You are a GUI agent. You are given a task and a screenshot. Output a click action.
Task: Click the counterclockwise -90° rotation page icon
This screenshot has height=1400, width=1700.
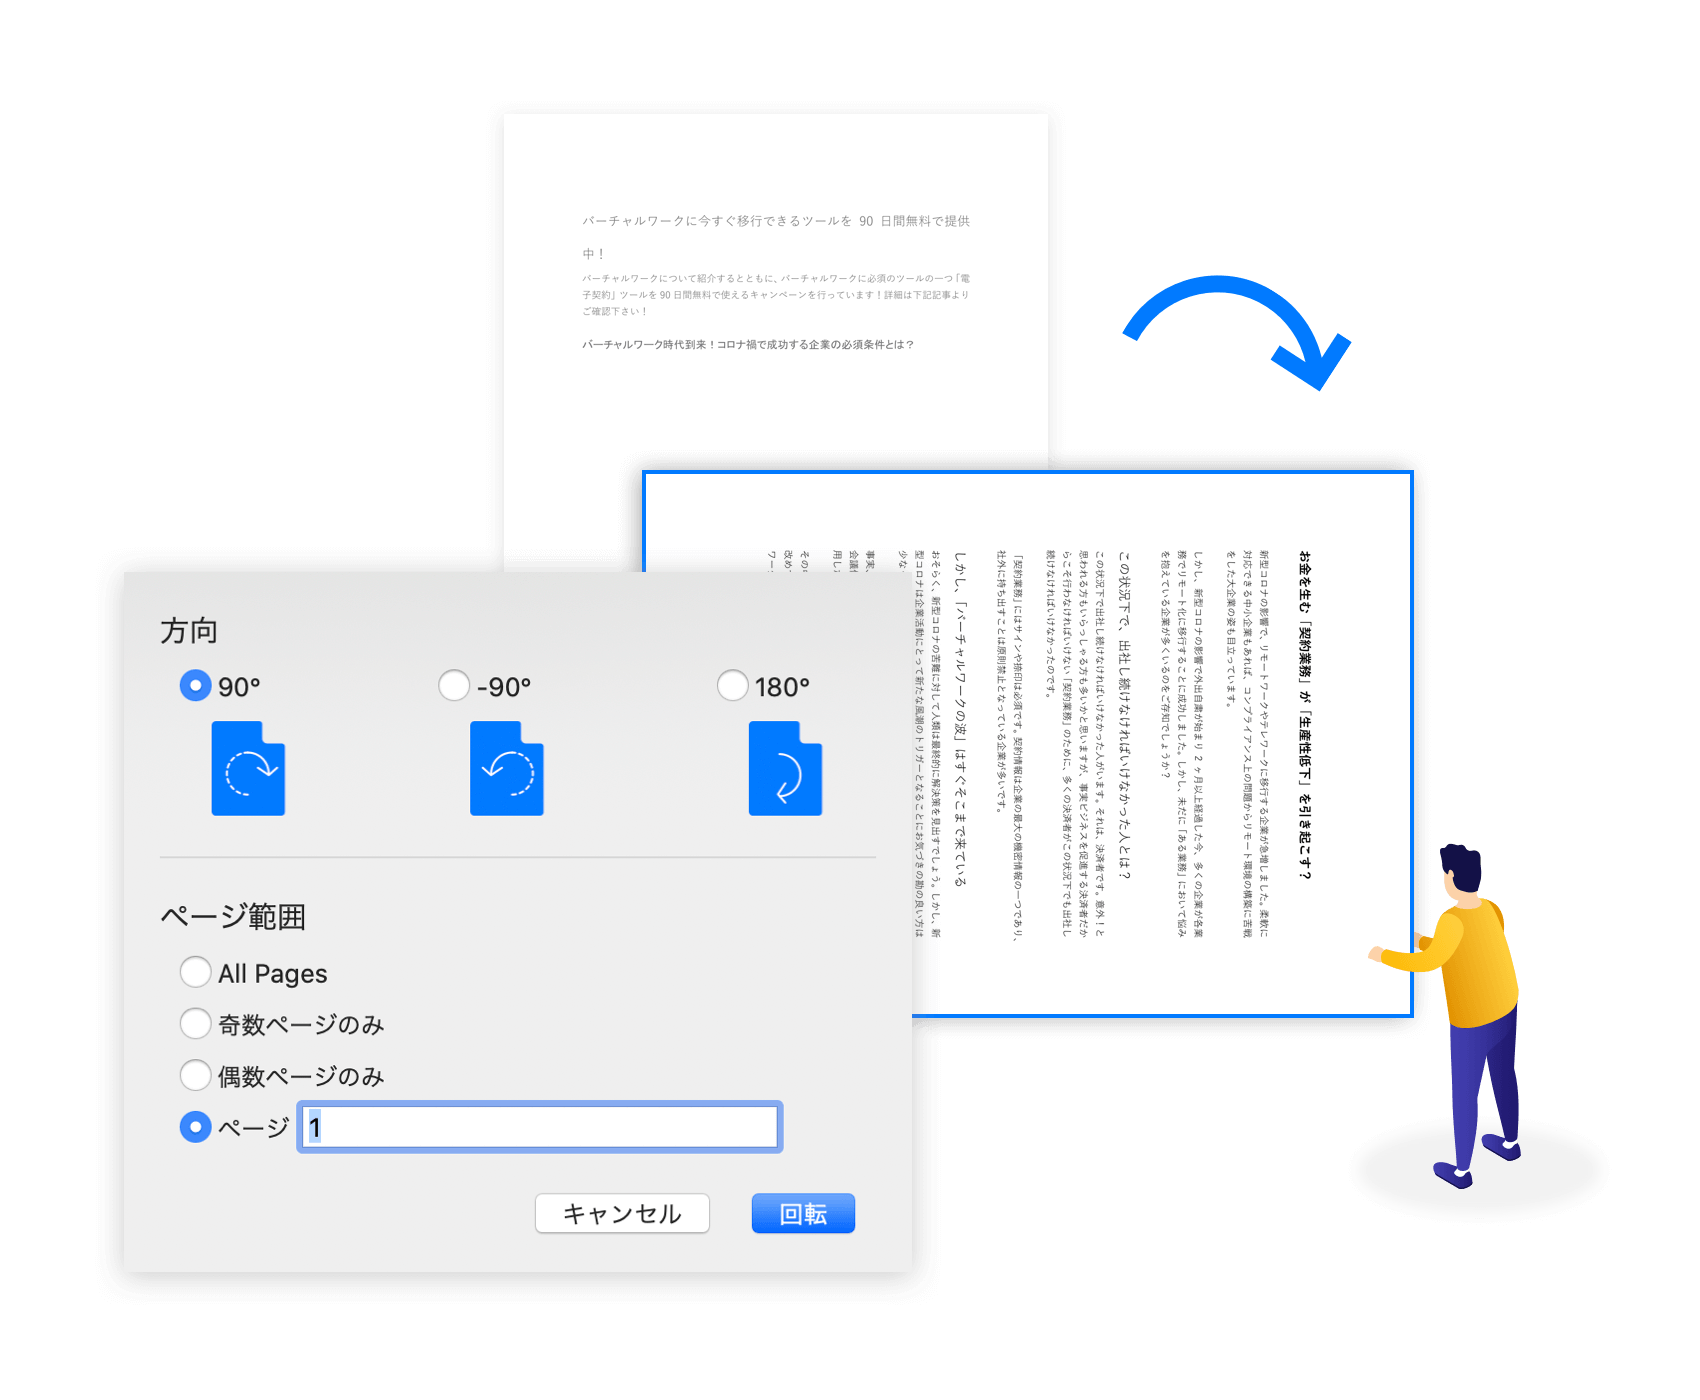[507, 768]
